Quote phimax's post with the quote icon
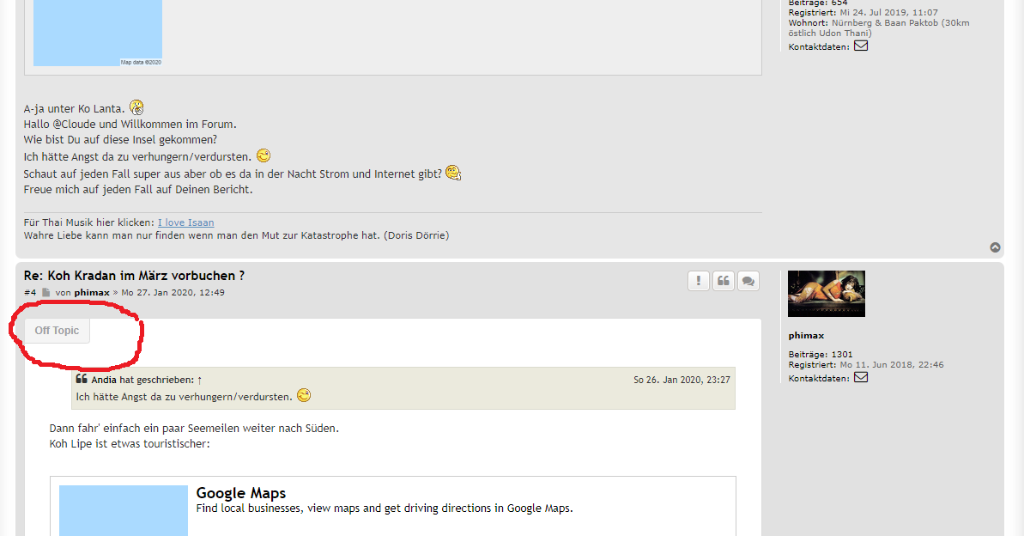This screenshot has width=1024, height=536. (723, 281)
